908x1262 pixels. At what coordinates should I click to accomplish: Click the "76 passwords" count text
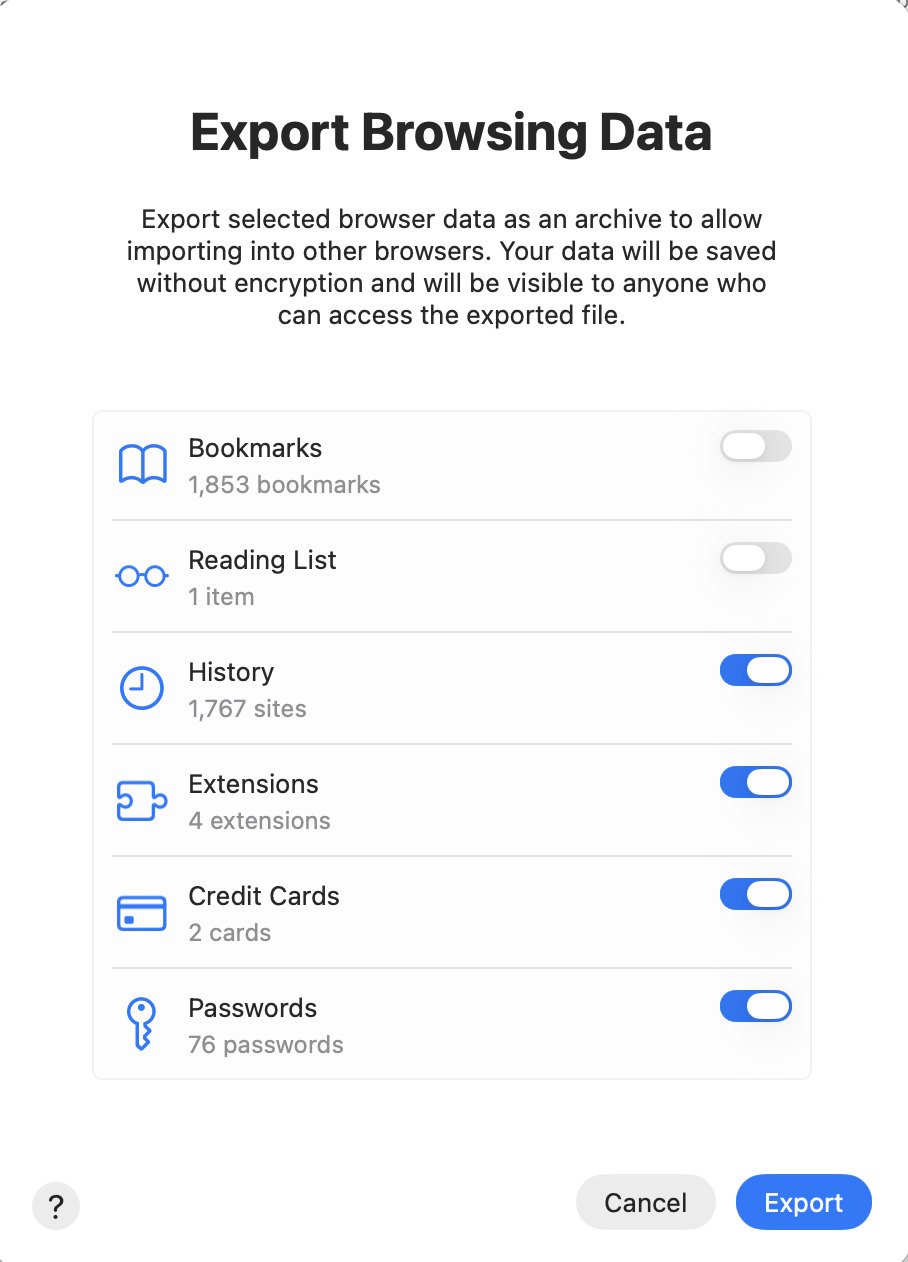click(x=265, y=1045)
